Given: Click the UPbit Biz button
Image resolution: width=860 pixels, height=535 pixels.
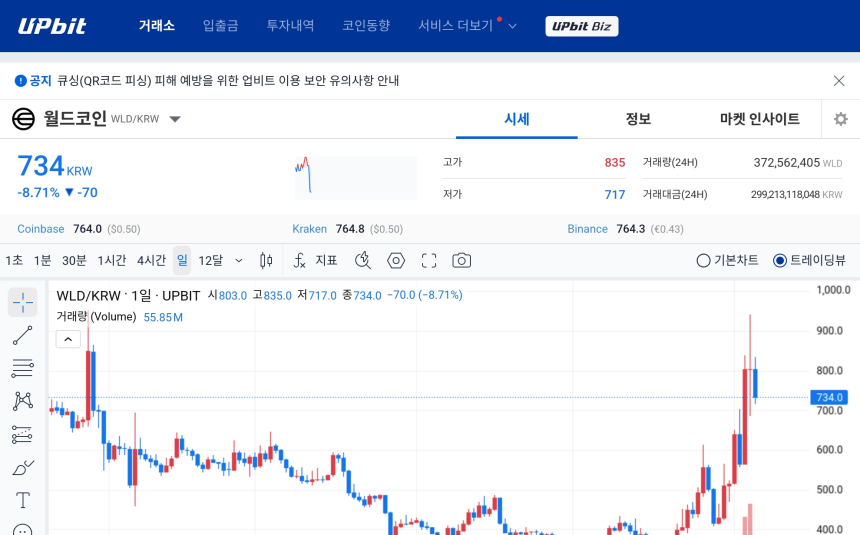Looking at the screenshot, I should [581, 26].
